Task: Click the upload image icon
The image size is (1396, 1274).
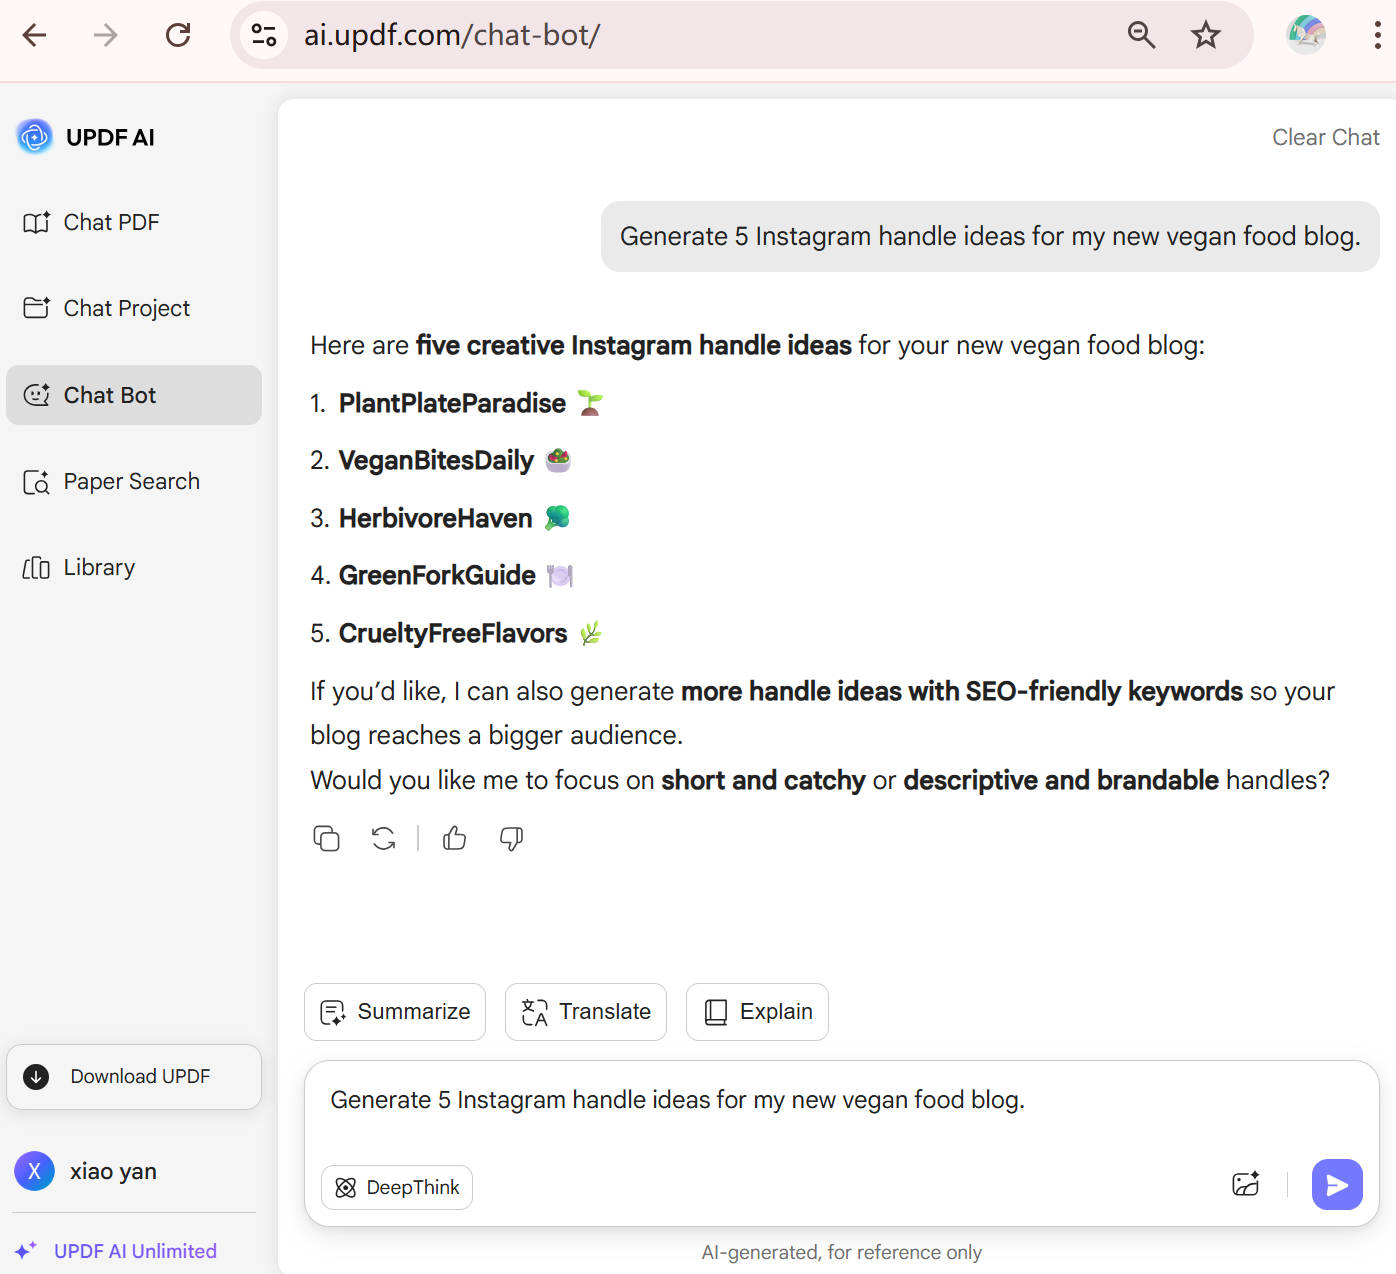Action: pyautogui.click(x=1246, y=1184)
